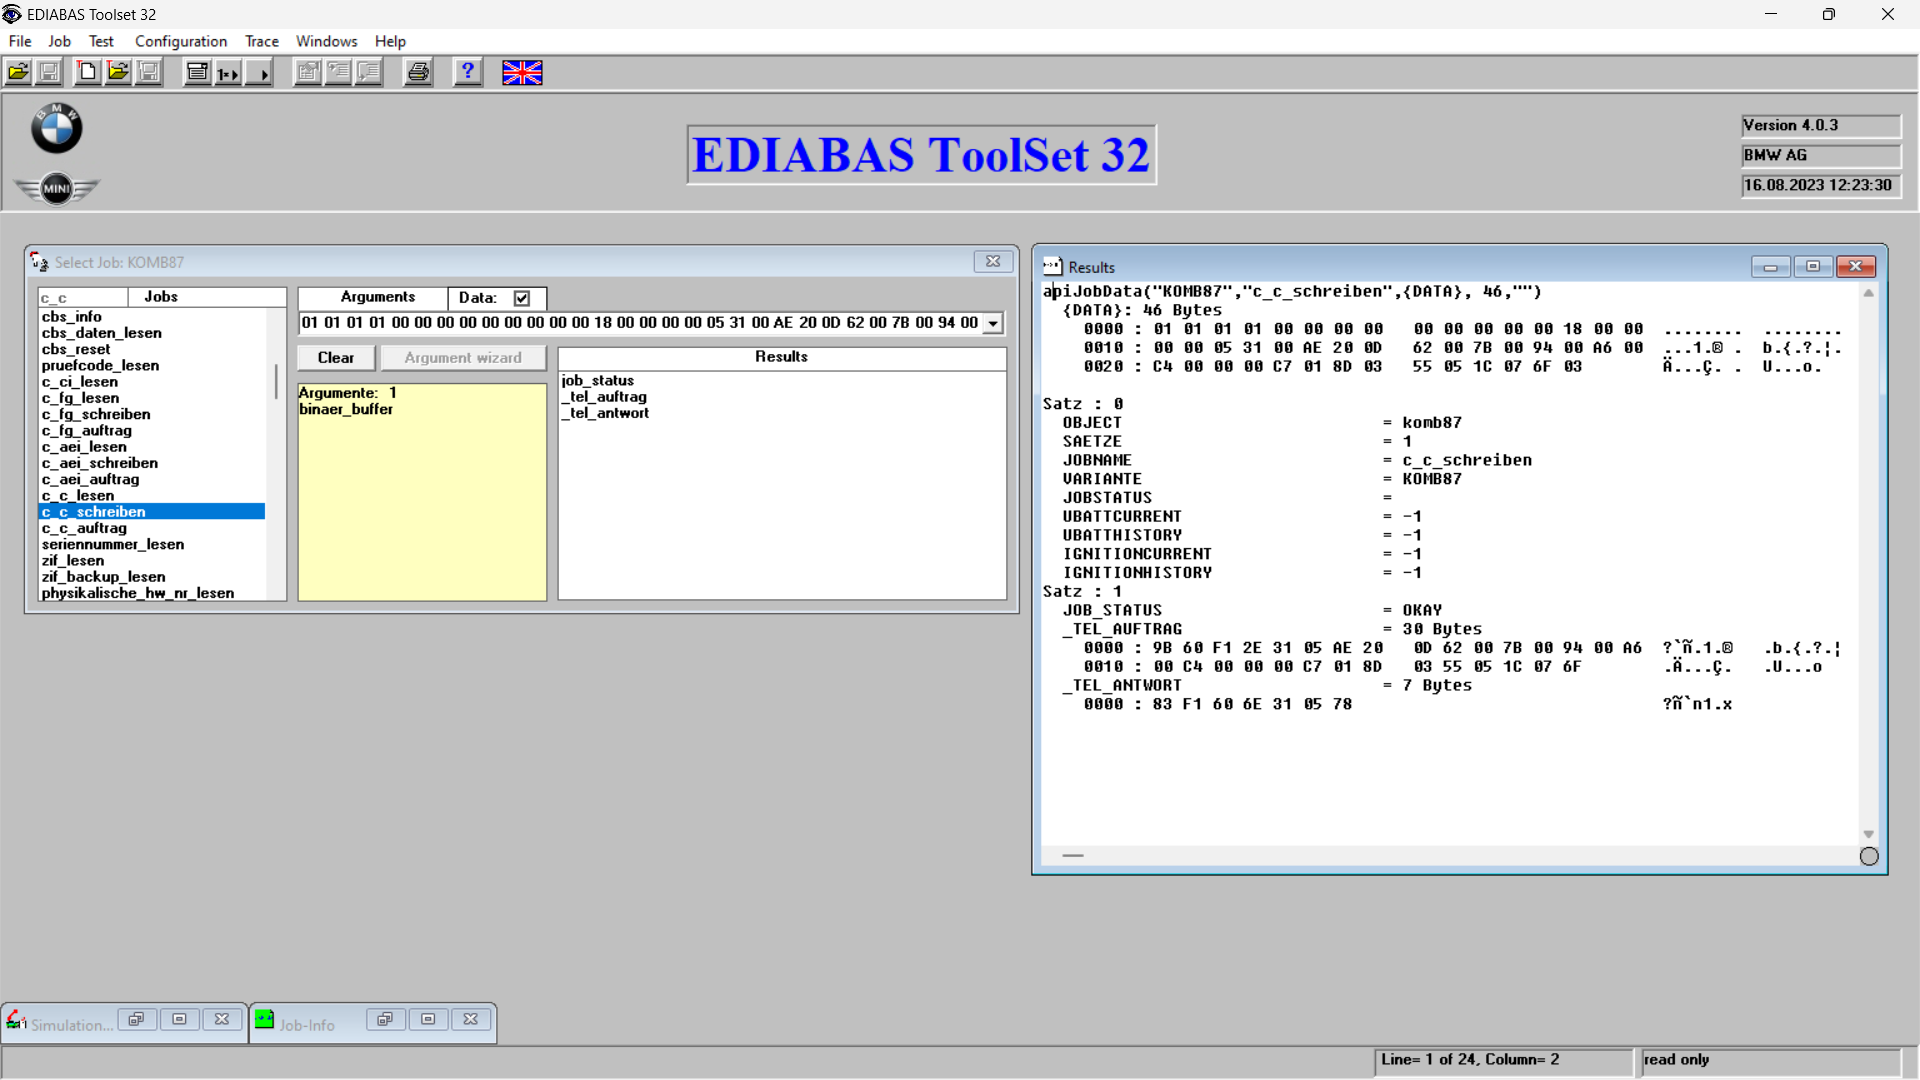Screen dimensions: 1920x1080
Task: Select highlighted job c_c_schreiben
Action: click(152, 512)
